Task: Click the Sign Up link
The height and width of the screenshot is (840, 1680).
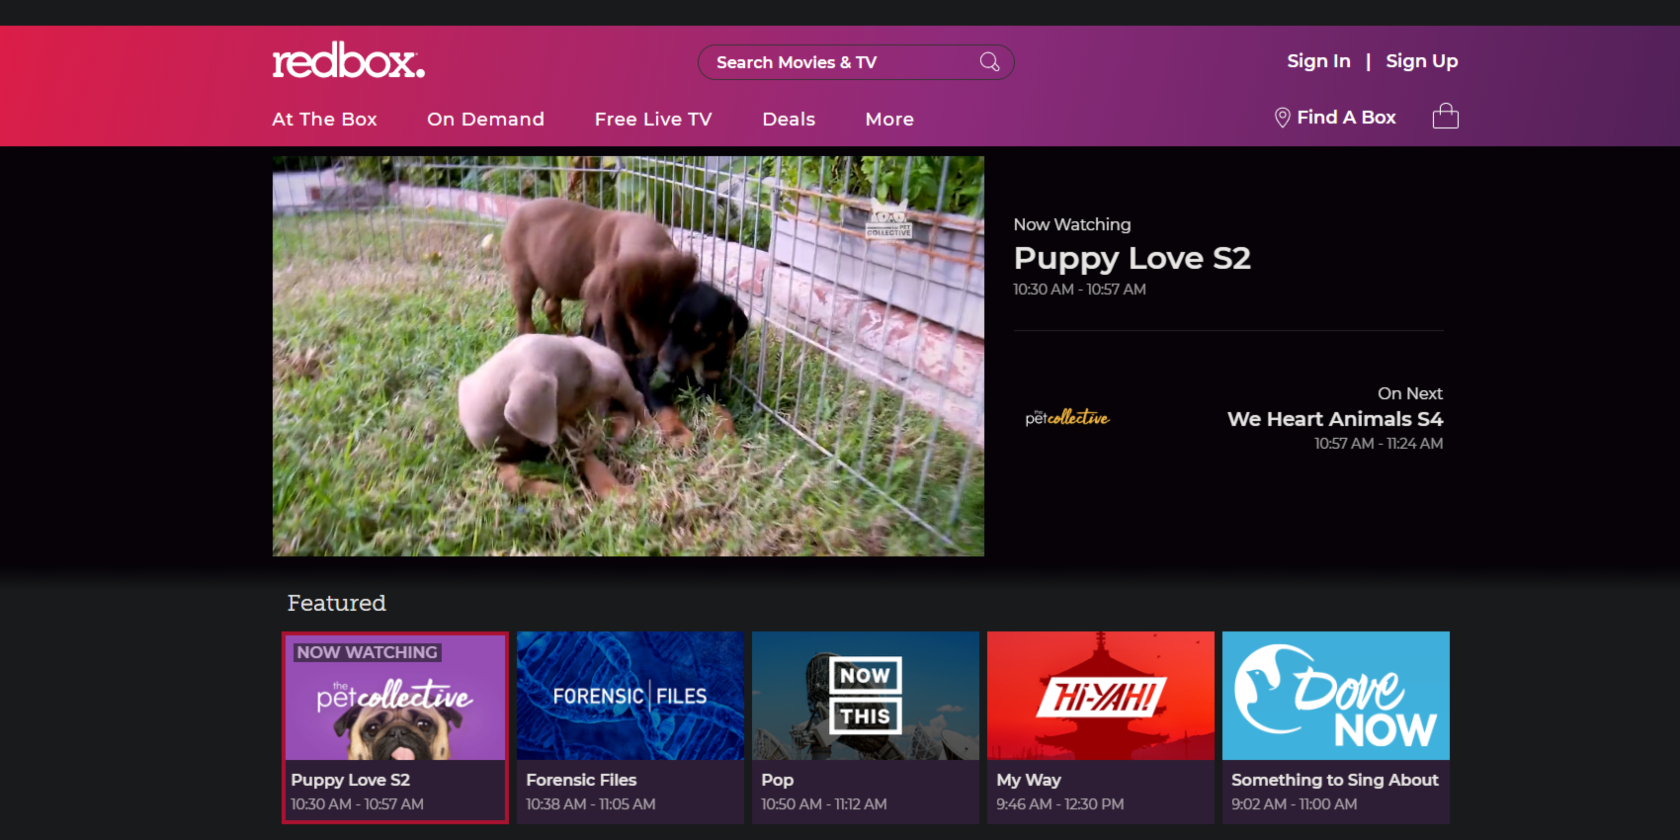Action: click(x=1421, y=61)
